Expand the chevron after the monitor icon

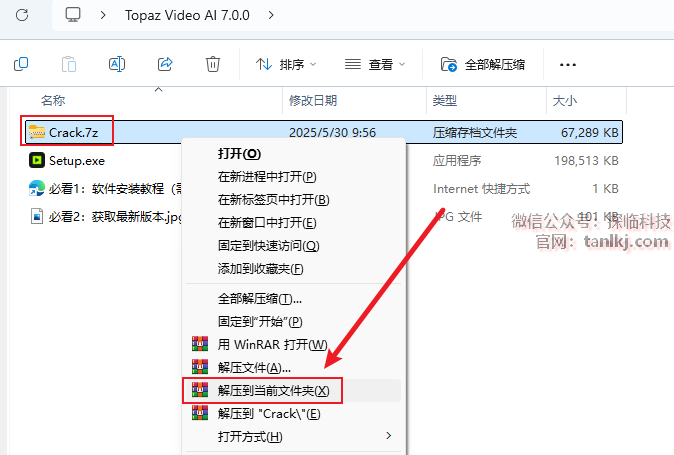coord(103,15)
